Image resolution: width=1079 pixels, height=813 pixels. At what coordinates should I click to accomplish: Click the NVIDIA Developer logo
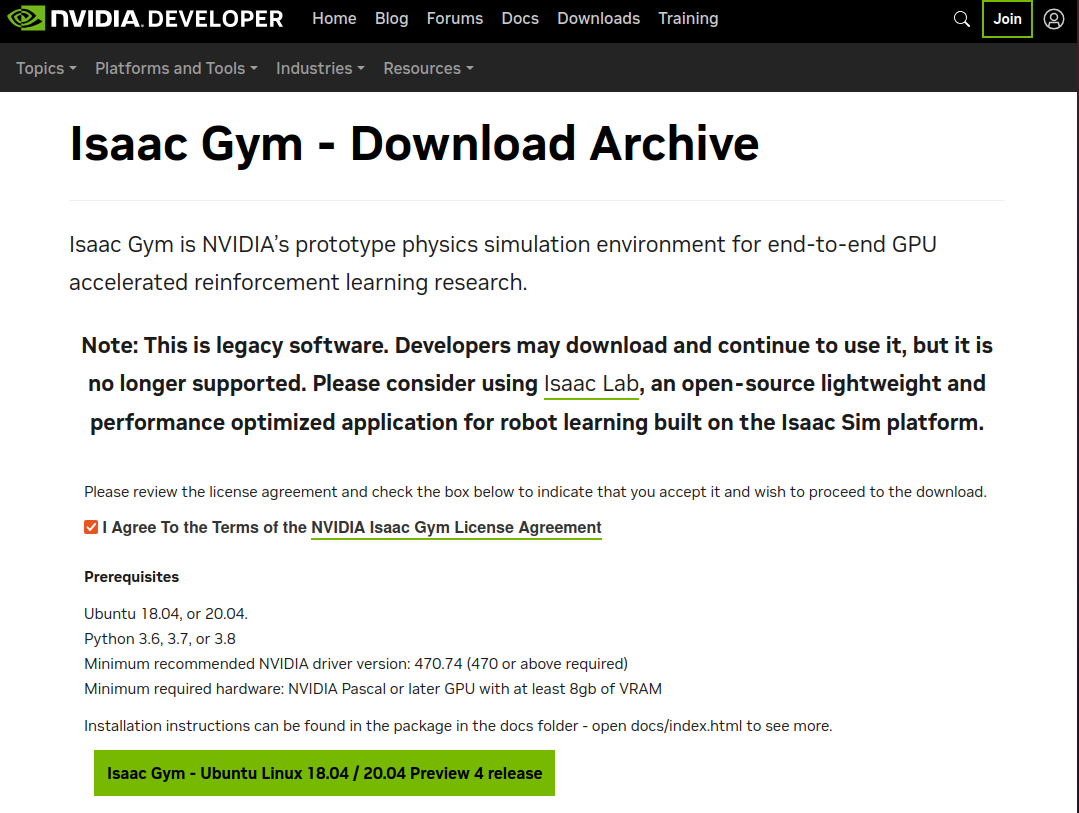click(x=145, y=19)
